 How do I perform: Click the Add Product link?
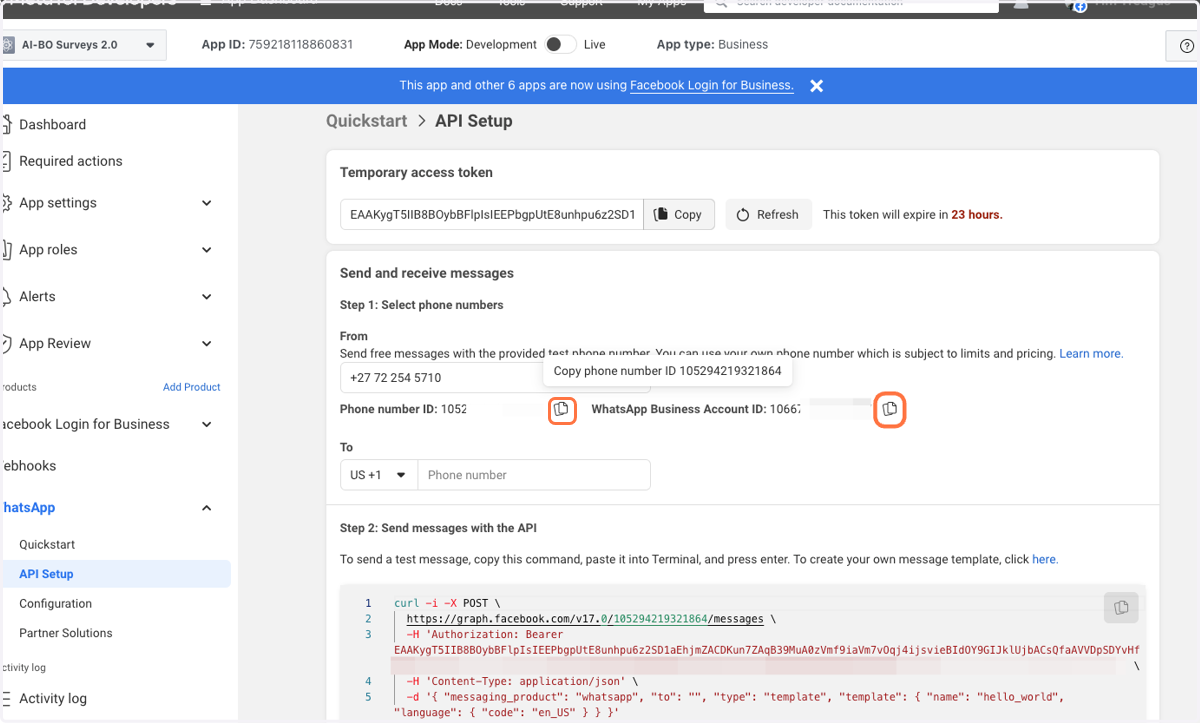point(192,387)
